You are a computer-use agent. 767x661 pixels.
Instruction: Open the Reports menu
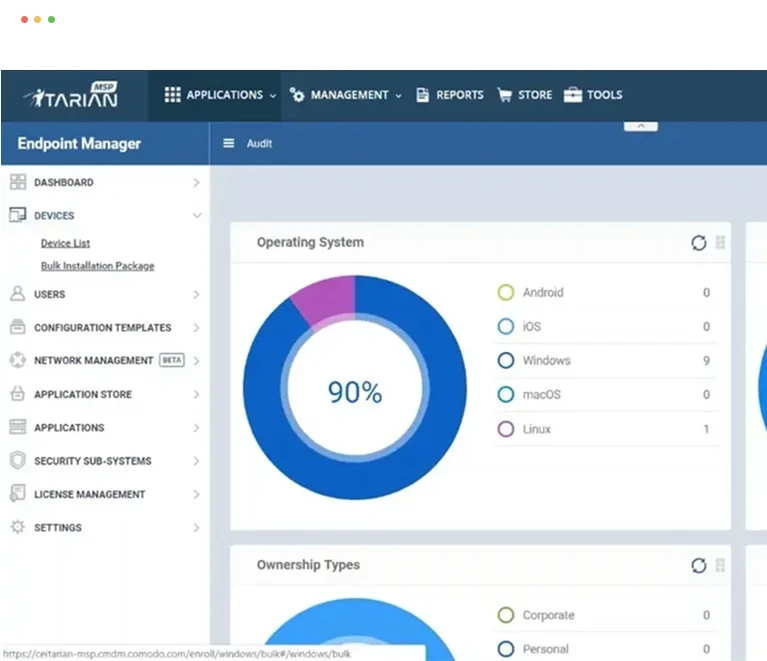click(450, 95)
